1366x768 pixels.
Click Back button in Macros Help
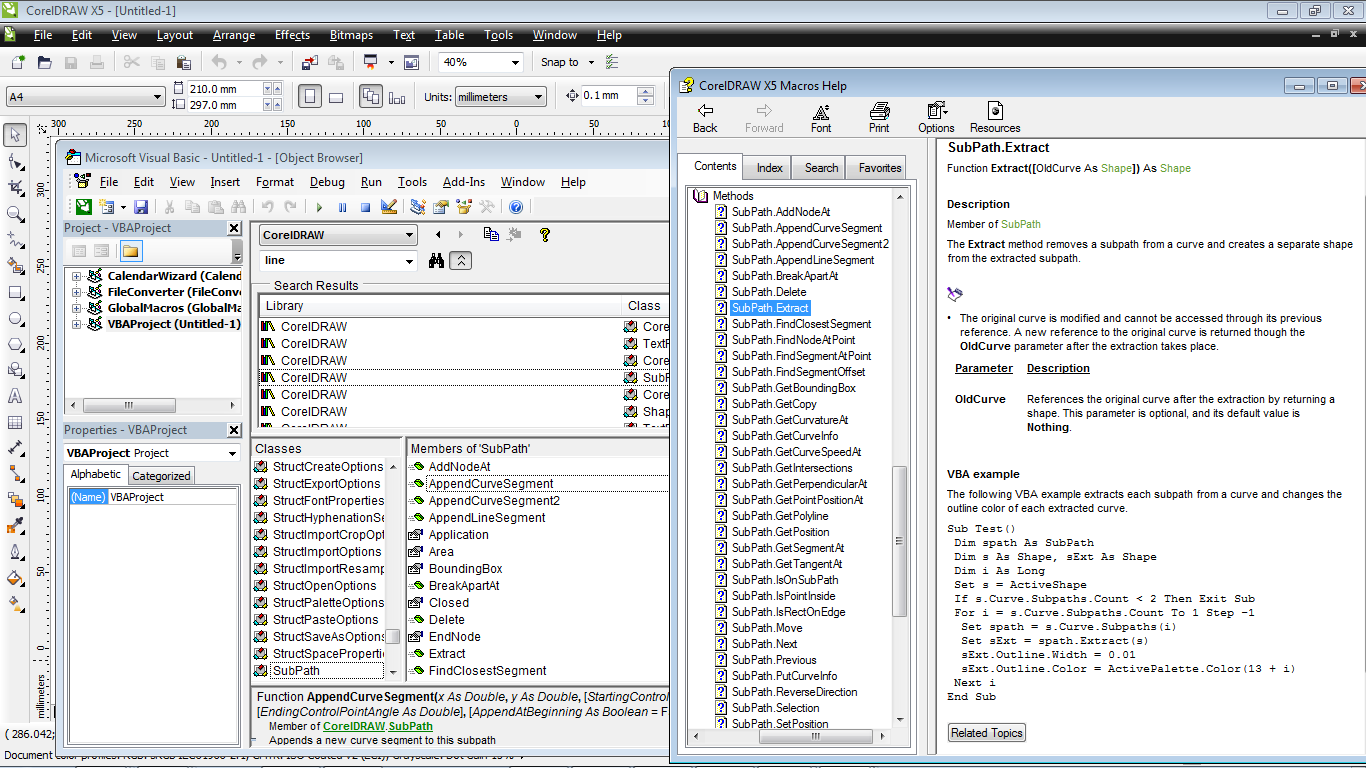click(x=705, y=117)
